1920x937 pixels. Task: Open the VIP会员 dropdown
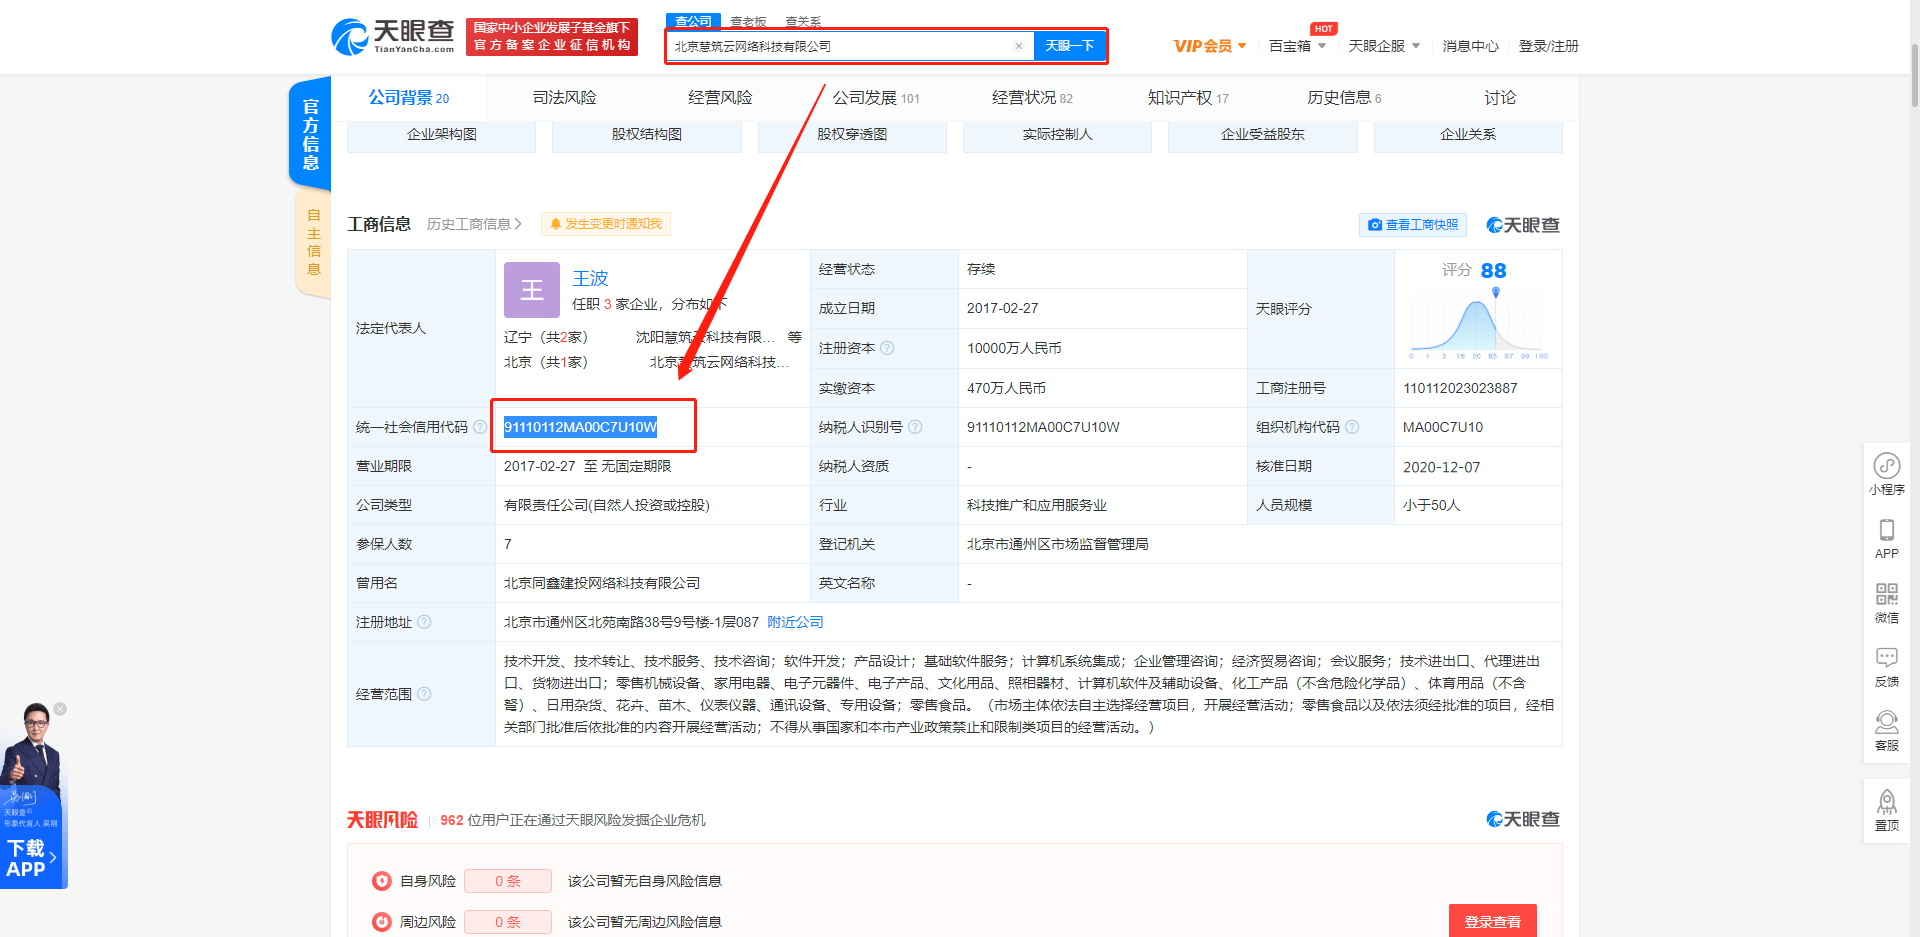click(x=1210, y=46)
